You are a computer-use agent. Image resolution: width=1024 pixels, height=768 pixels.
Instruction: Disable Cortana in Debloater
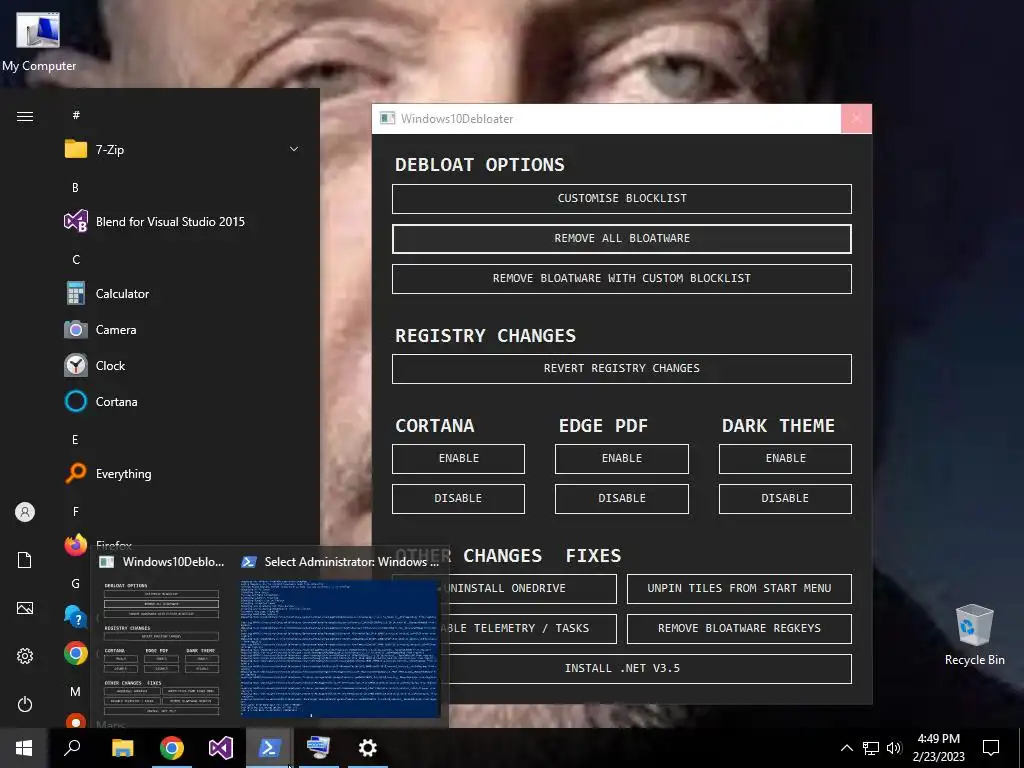click(x=458, y=498)
